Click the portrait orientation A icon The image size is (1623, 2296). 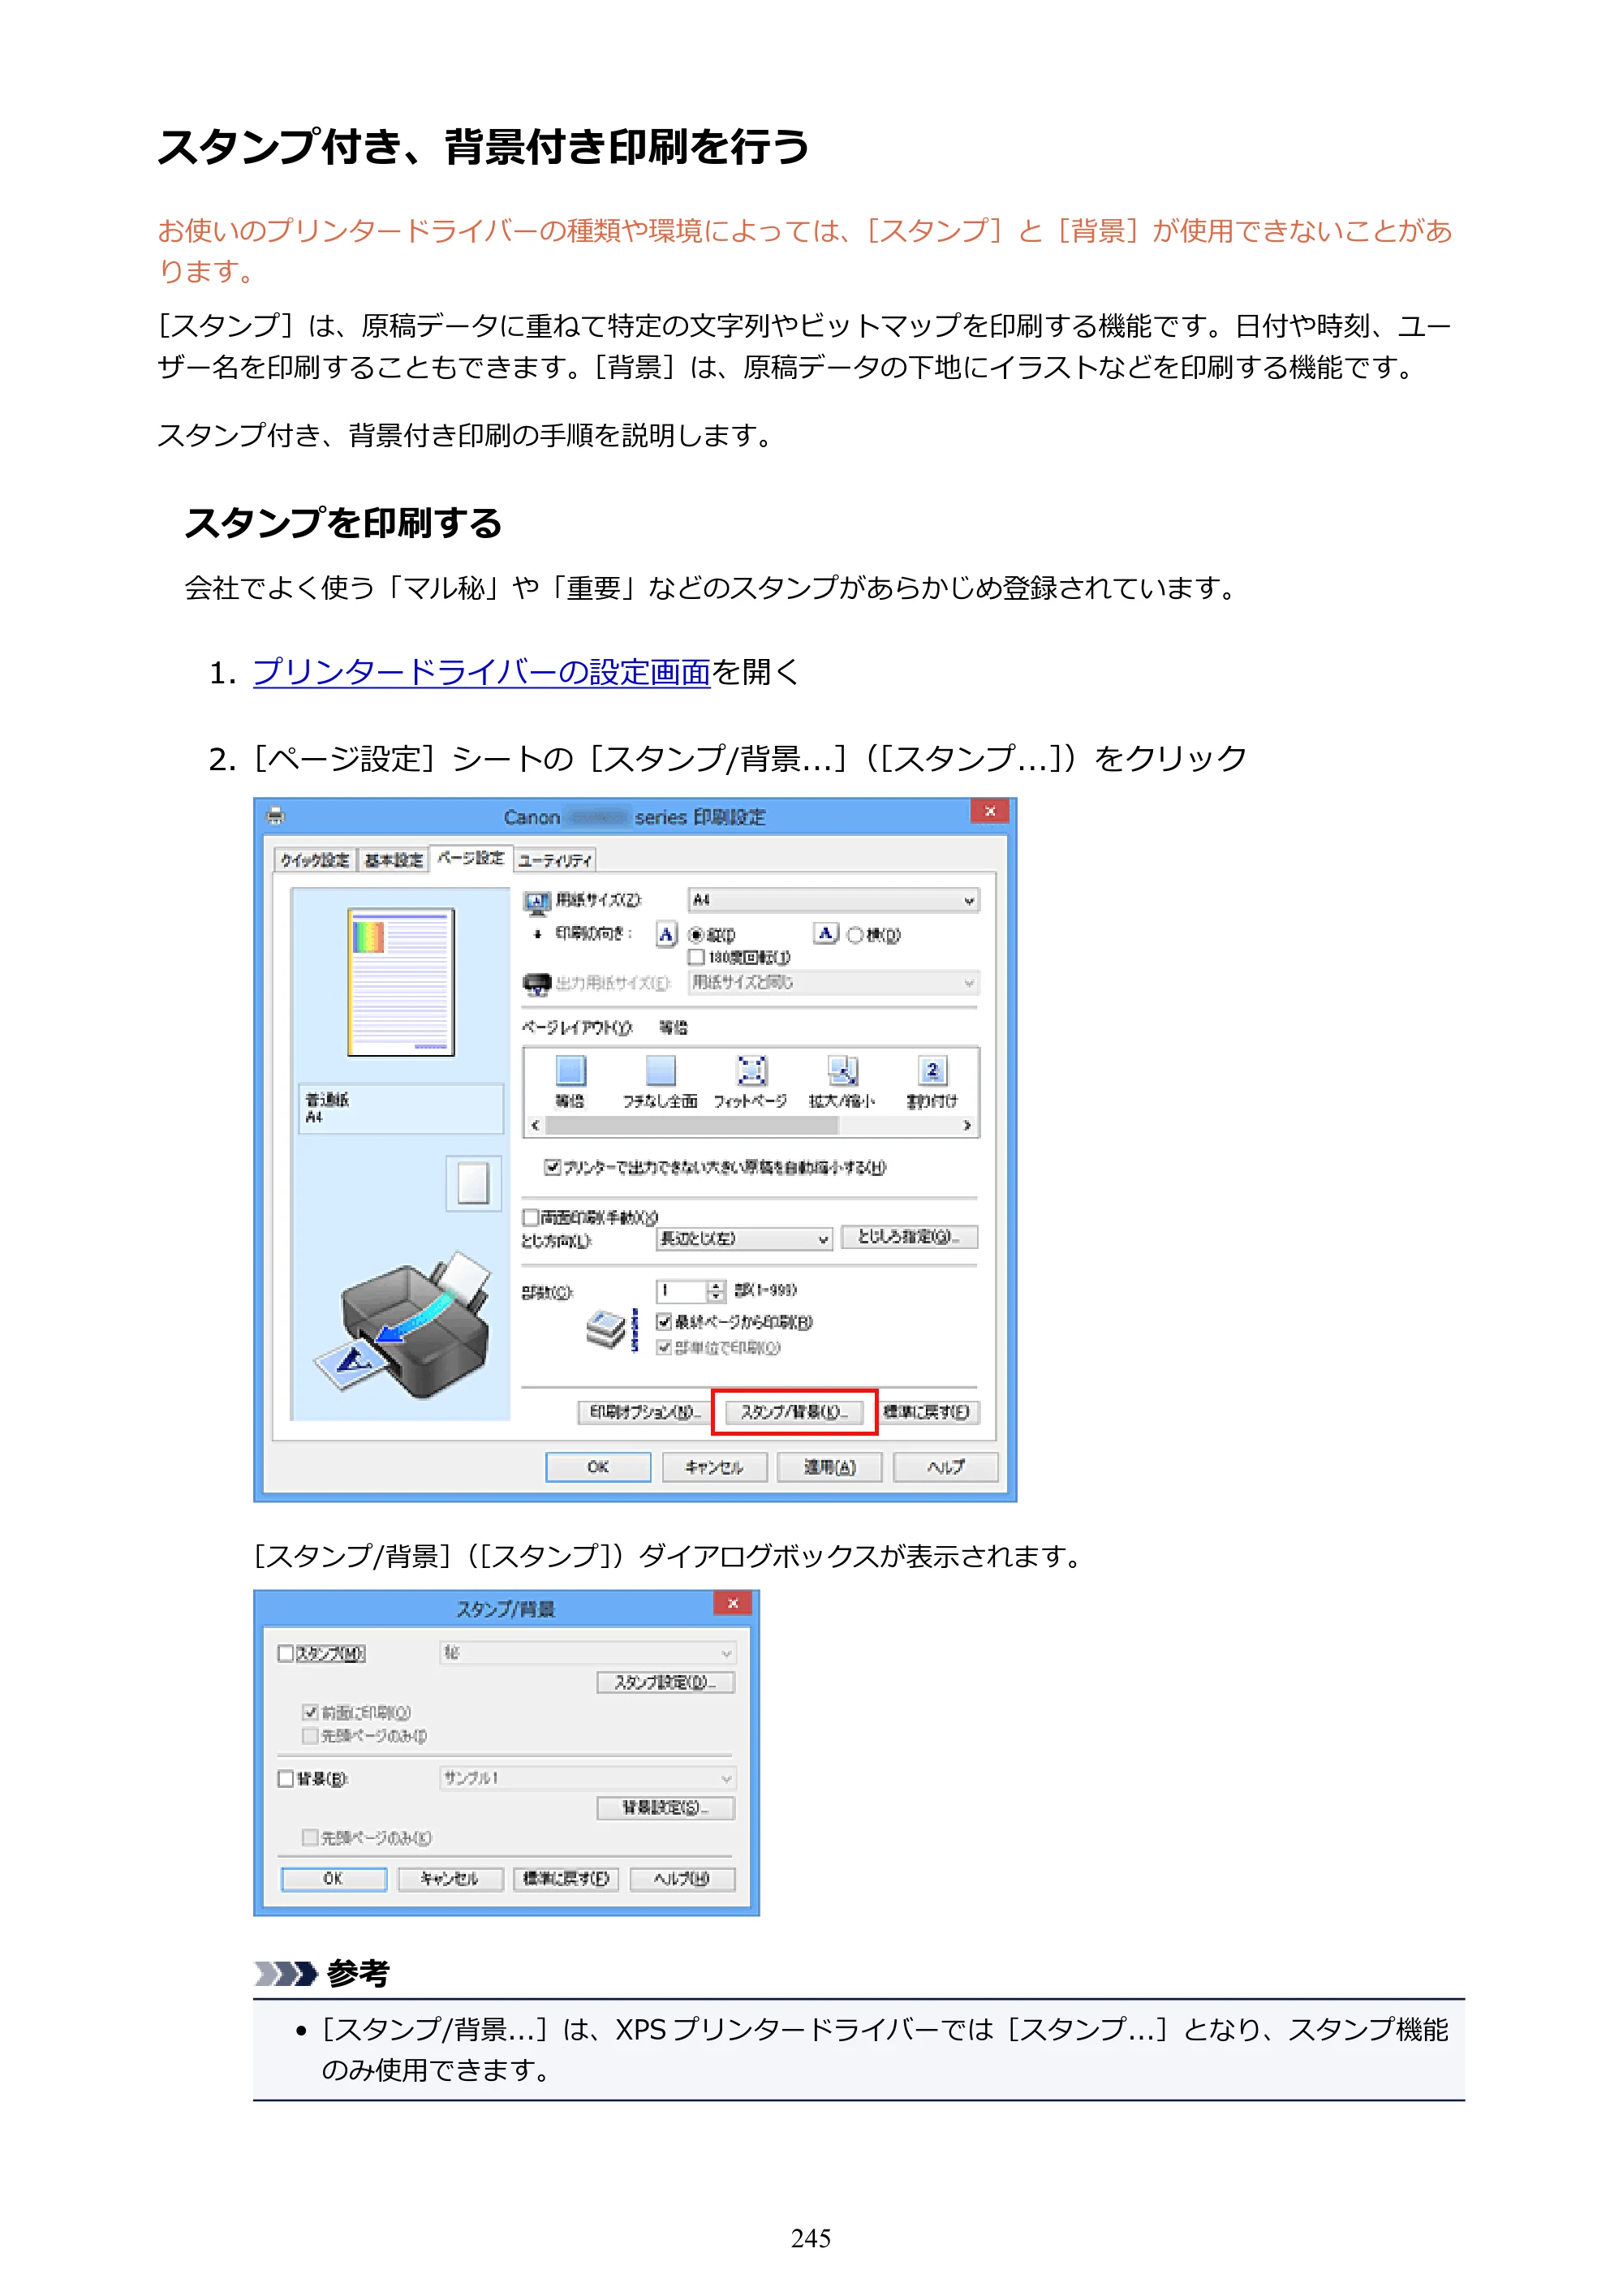[667, 934]
